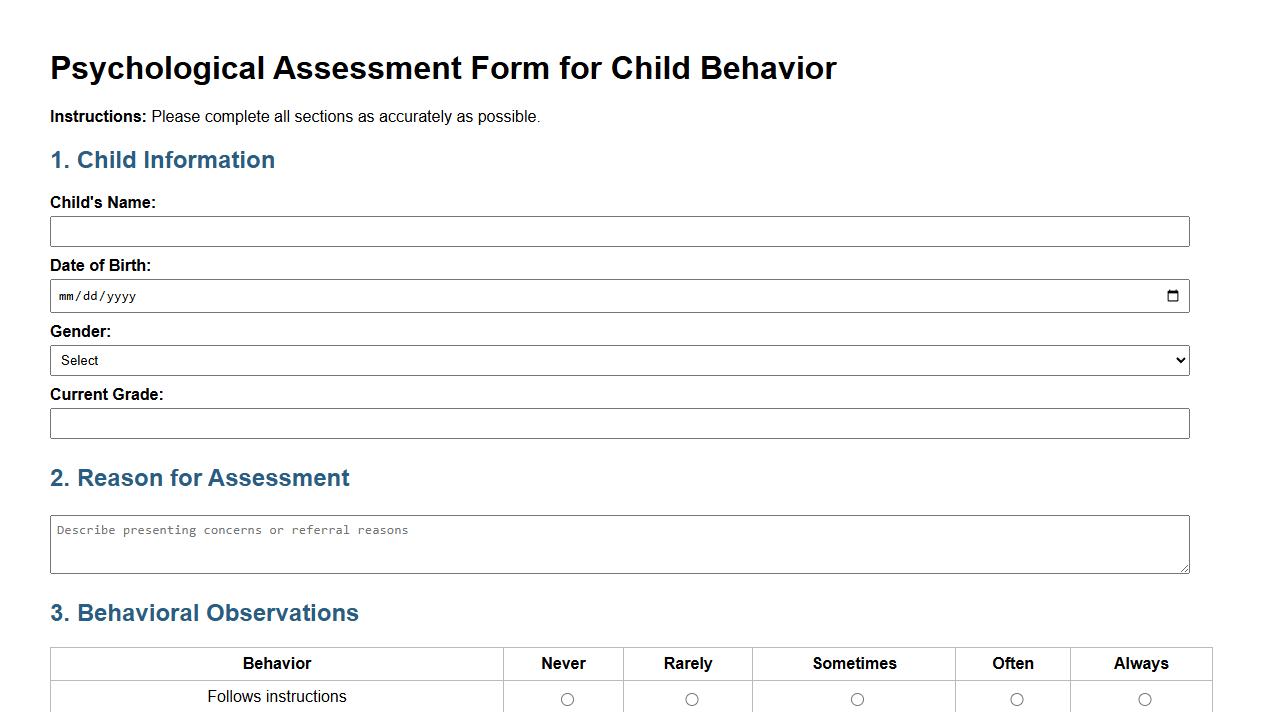Click the Child's Name input field

coord(620,231)
